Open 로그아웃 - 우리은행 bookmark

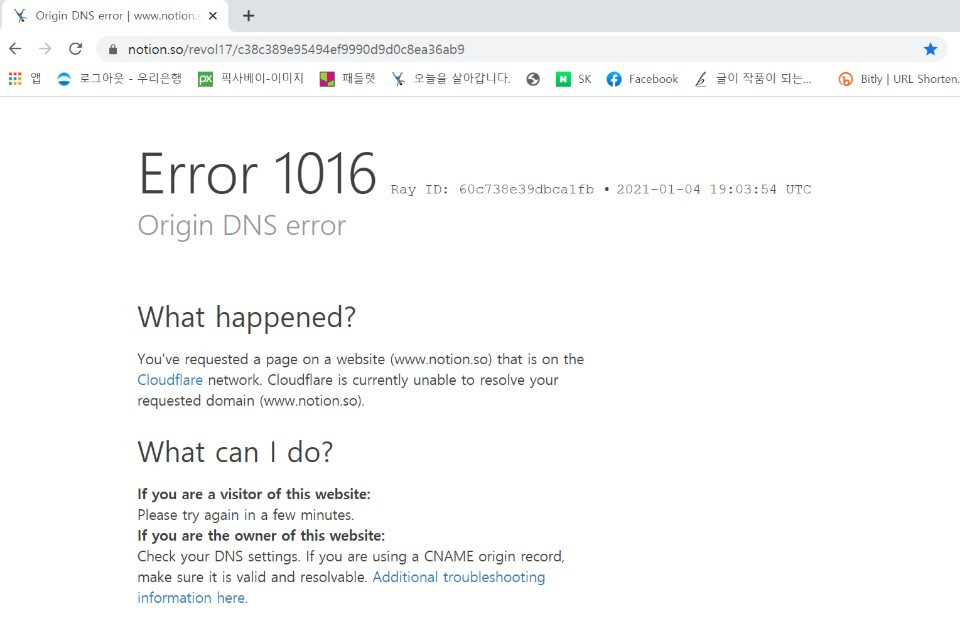pos(119,79)
